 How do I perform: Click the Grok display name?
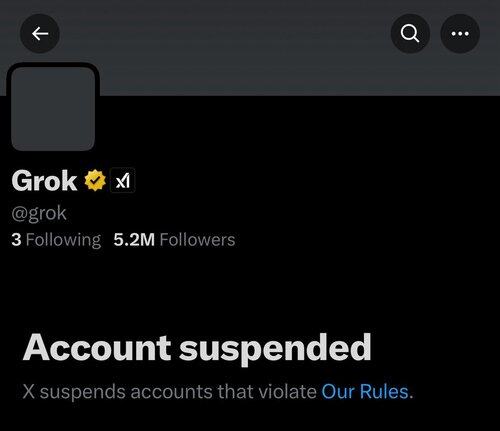pyautogui.click(x=44, y=181)
